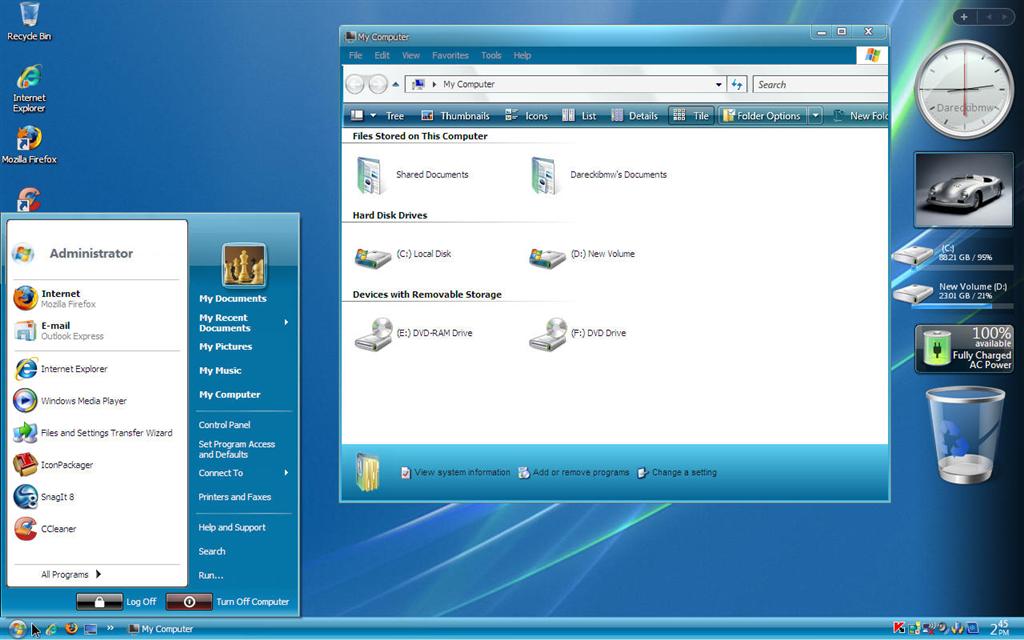The width and height of the screenshot is (1024, 640).
Task: Click the Search field in My Computer
Action: click(x=821, y=85)
